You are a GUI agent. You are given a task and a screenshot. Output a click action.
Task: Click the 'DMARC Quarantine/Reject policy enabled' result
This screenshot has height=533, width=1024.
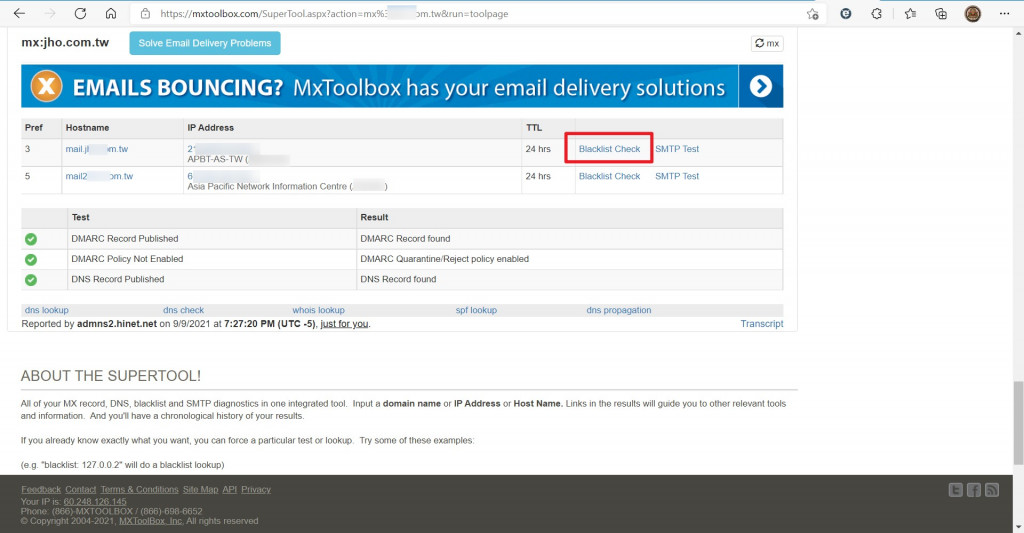(x=444, y=259)
